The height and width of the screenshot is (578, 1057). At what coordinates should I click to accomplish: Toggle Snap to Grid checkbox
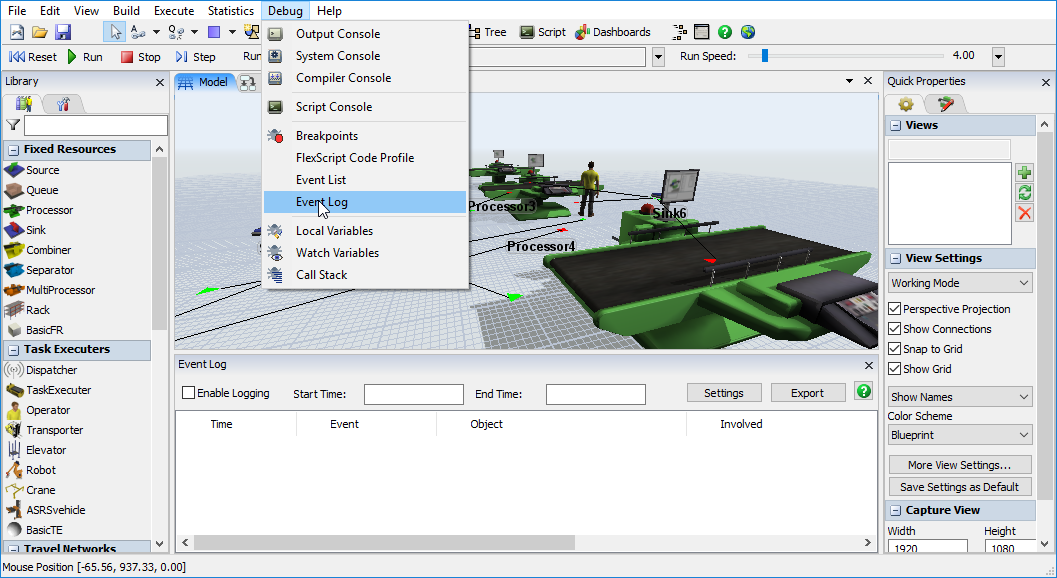[895, 349]
